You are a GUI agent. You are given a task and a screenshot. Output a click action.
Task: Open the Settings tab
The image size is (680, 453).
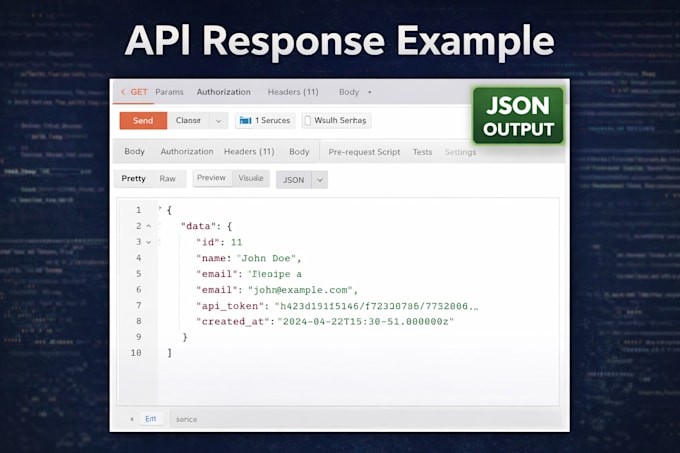point(460,152)
